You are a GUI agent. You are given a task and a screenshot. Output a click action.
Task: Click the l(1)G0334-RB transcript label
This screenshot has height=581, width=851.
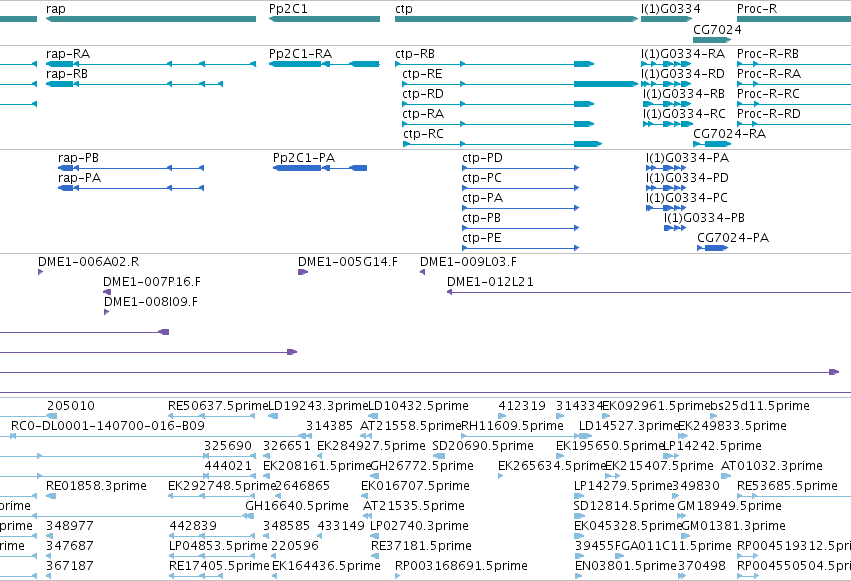[684, 94]
